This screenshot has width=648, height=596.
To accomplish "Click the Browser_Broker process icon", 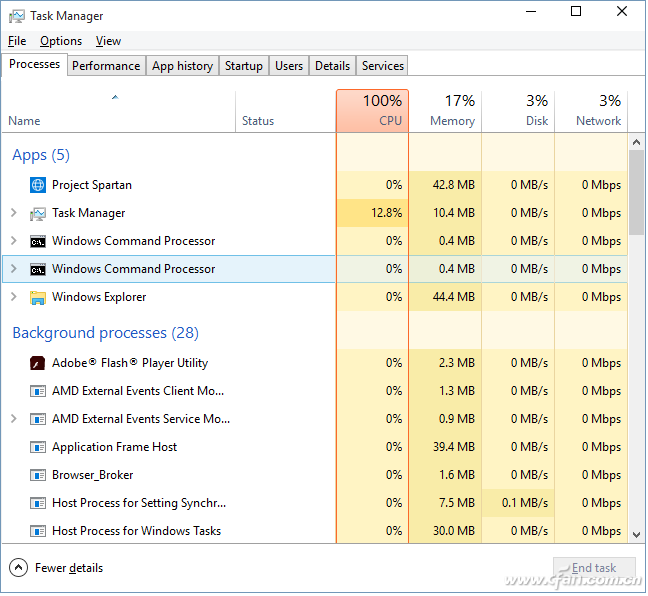I will tap(38, 476).
